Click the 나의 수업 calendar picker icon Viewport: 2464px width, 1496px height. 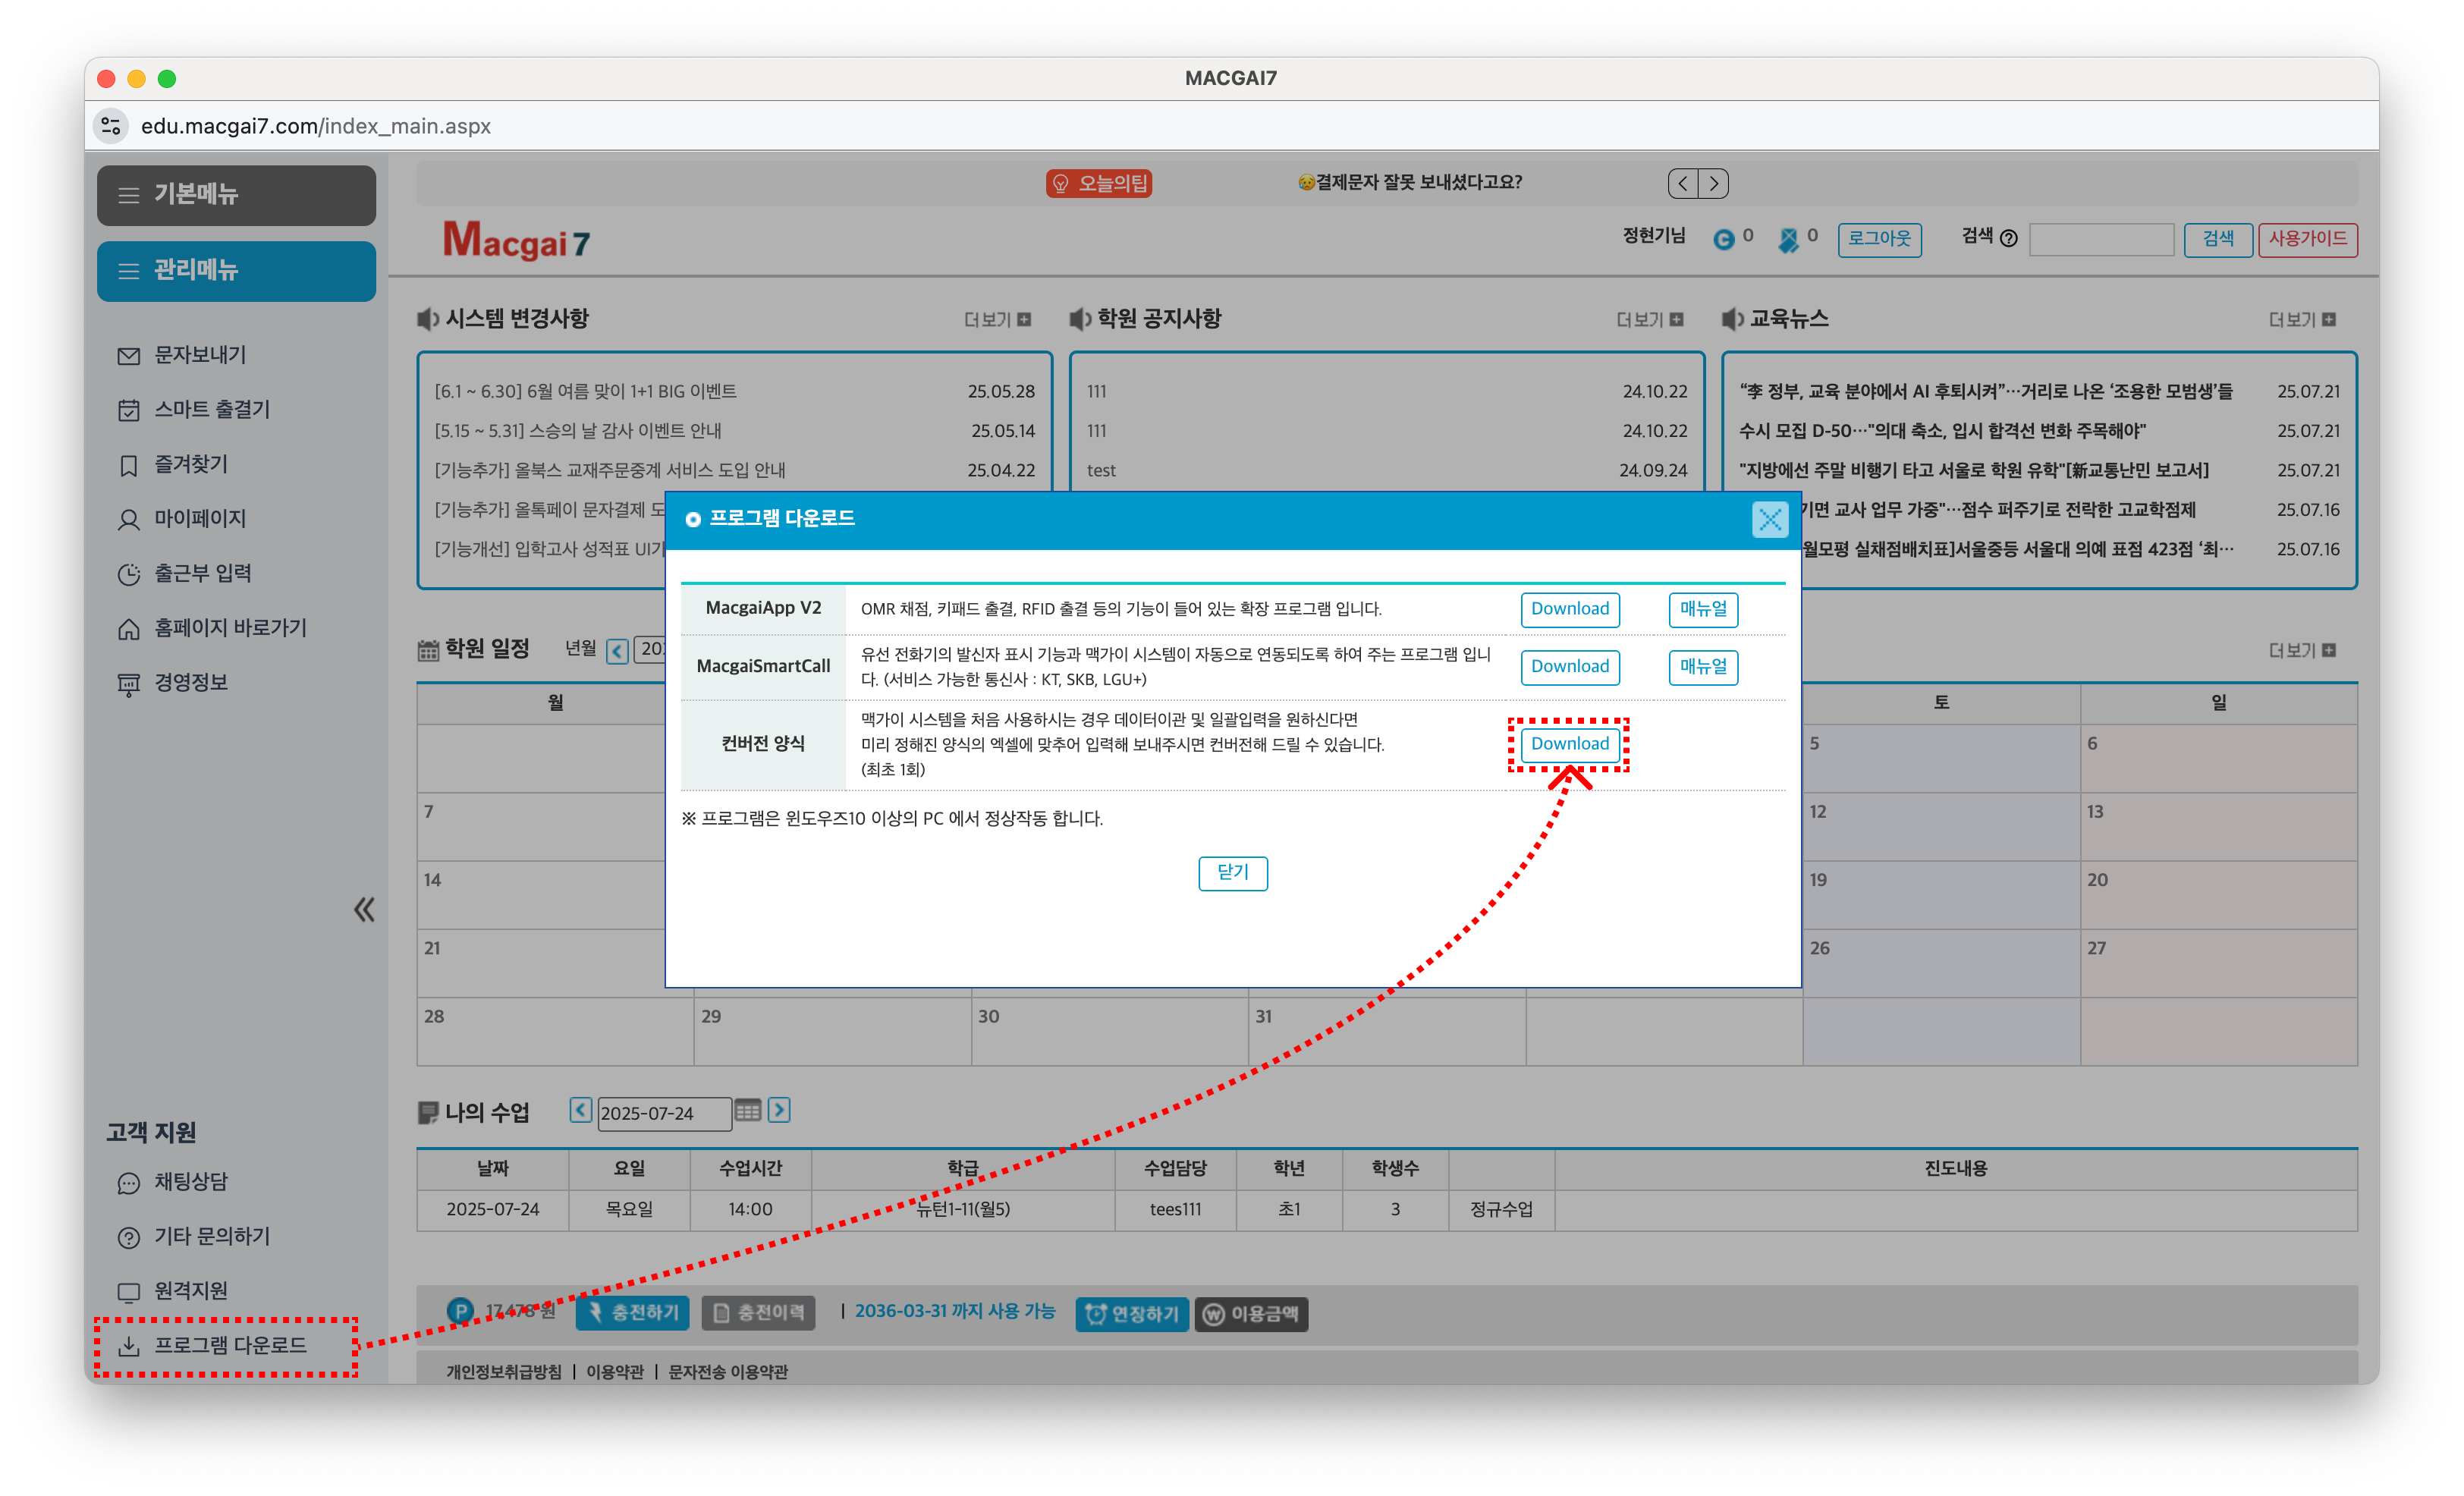point(747,1111)
